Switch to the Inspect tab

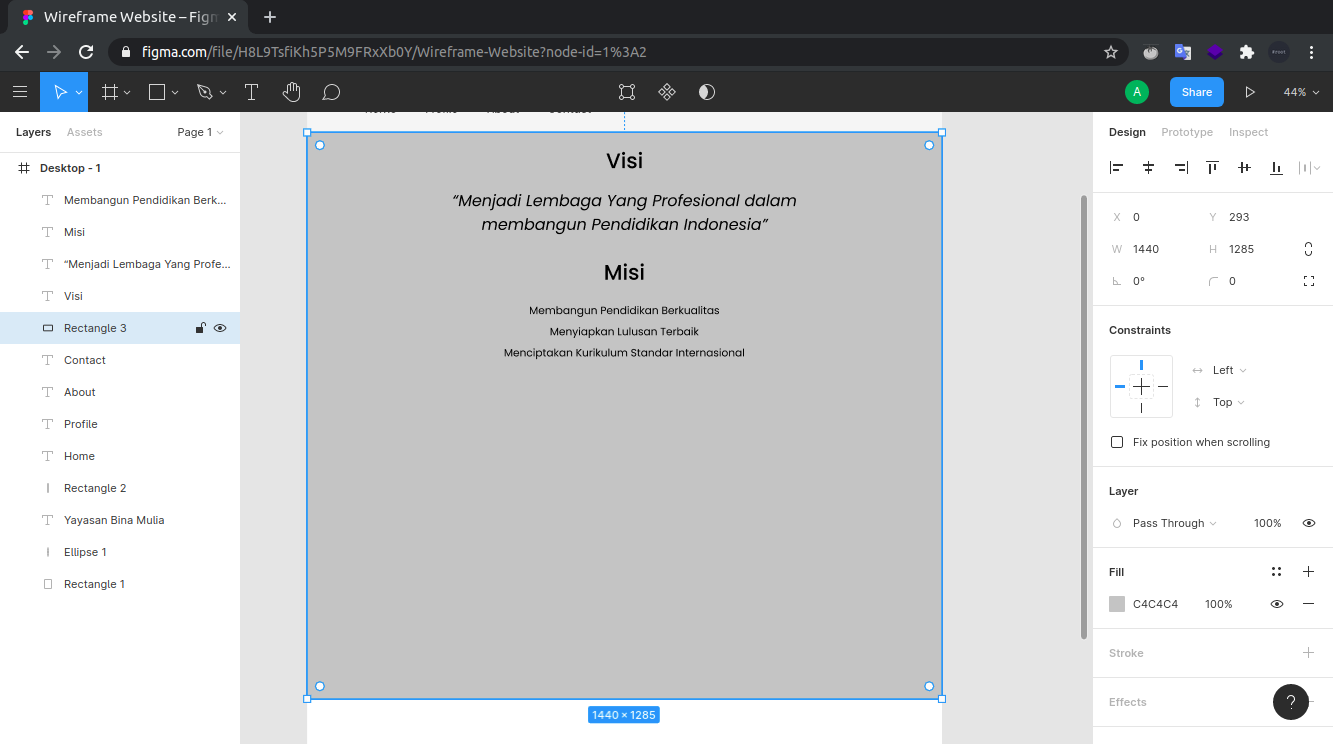[x=1248, y=131]
